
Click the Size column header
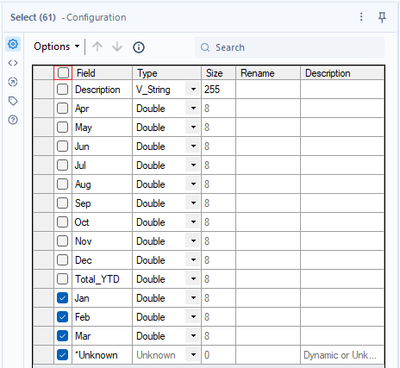(219, 73)
